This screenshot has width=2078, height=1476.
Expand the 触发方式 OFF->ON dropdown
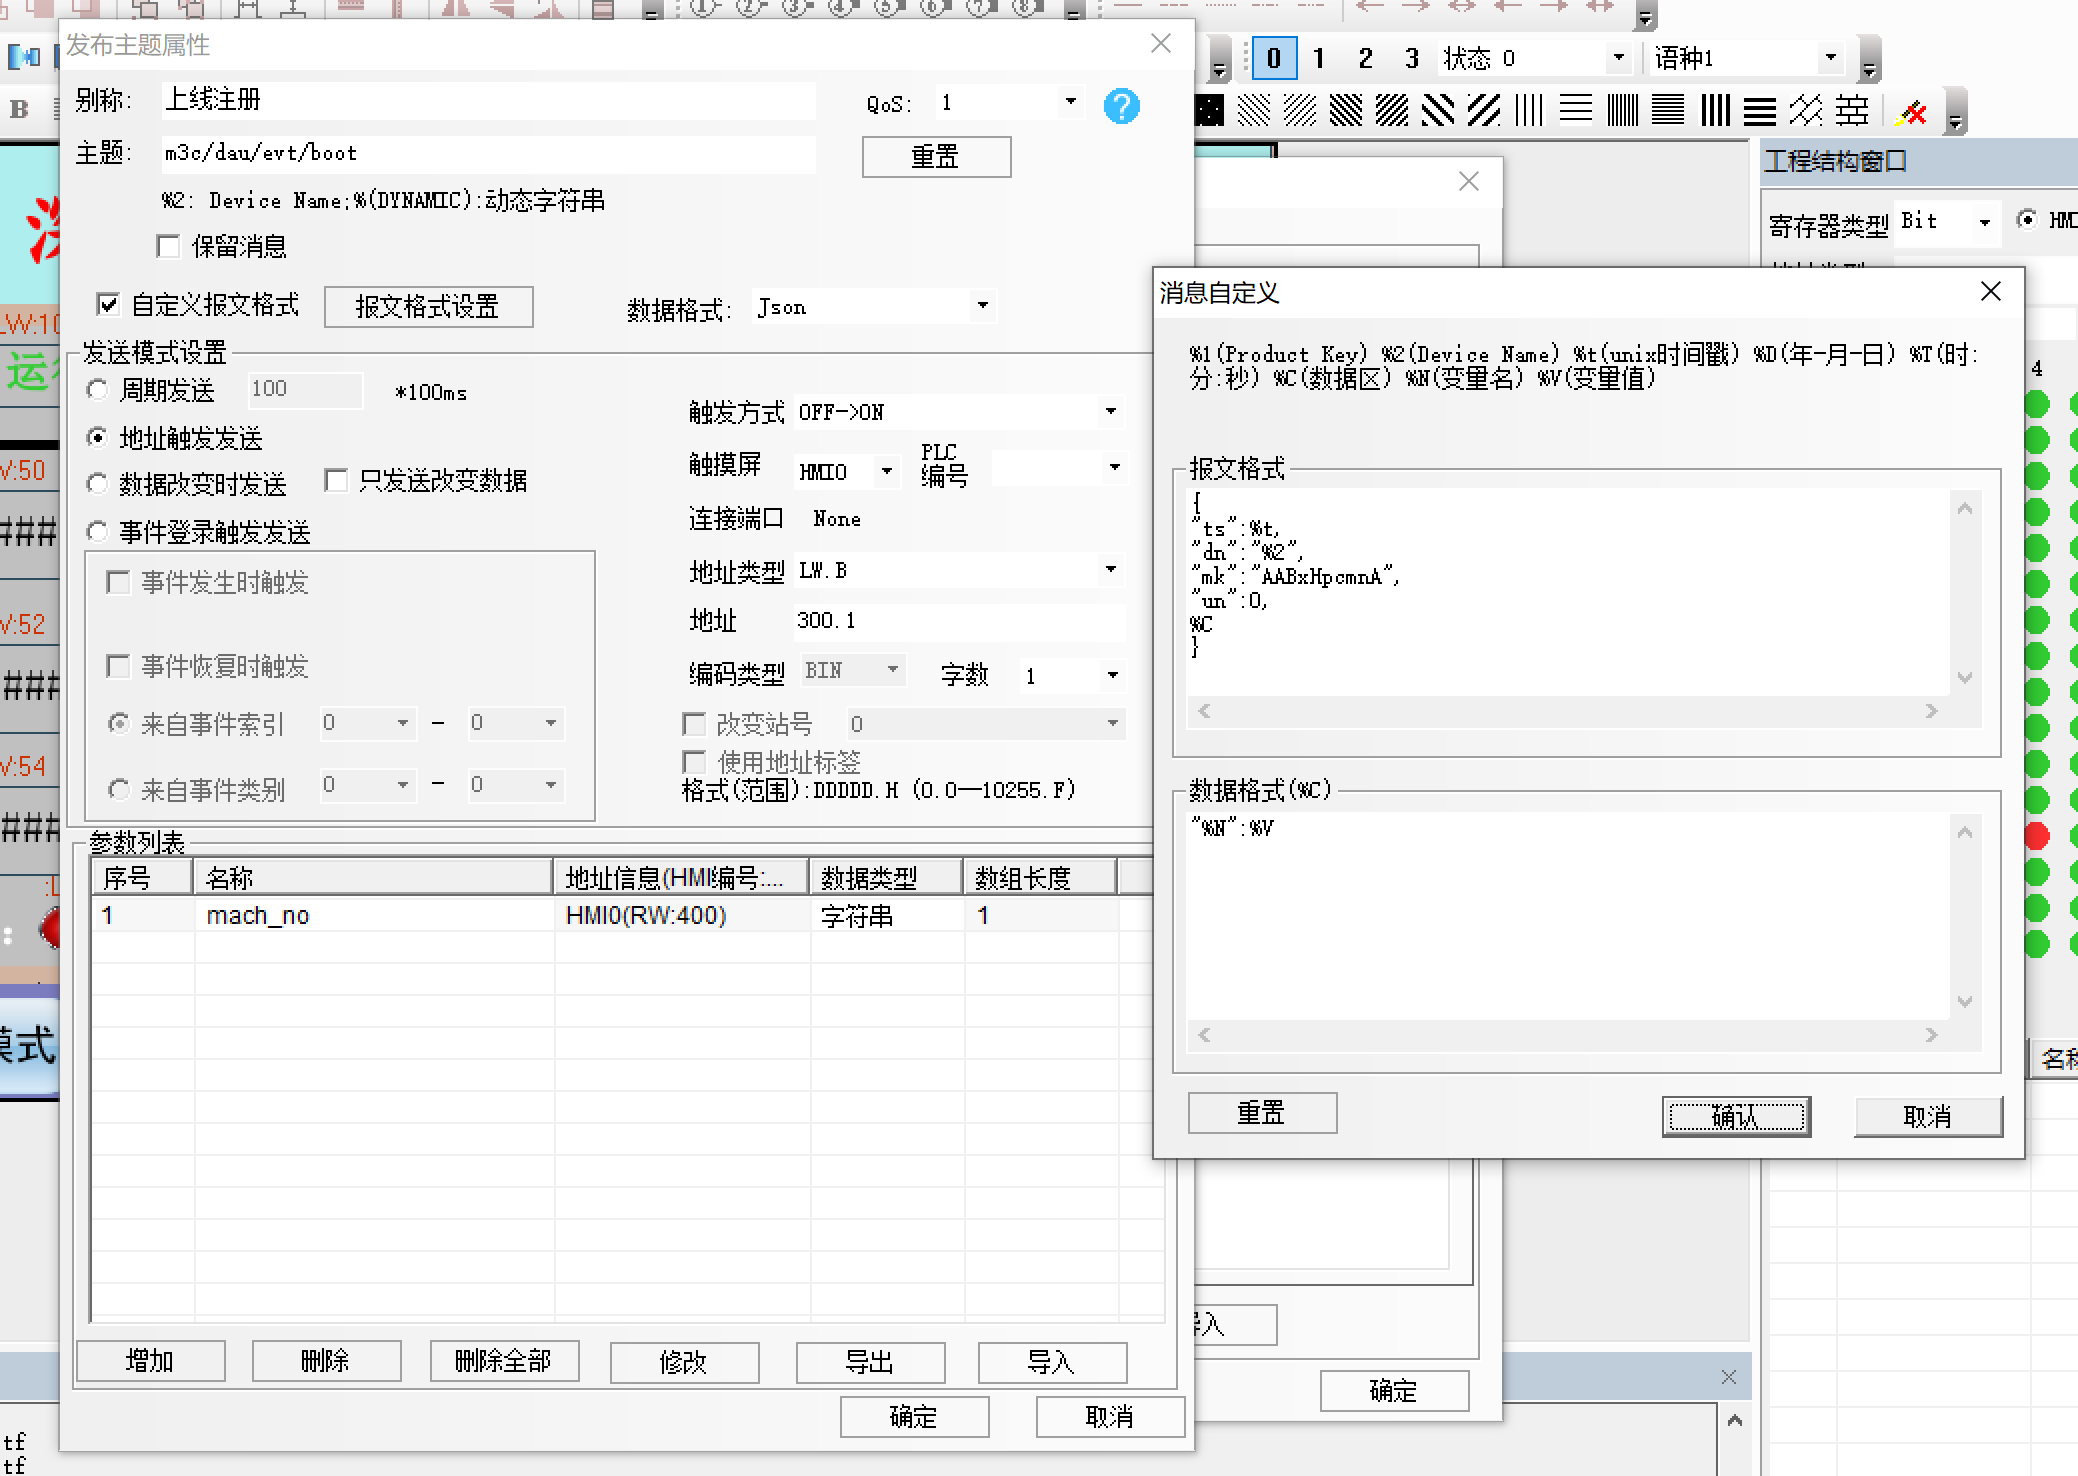(x=1110, y=411)
